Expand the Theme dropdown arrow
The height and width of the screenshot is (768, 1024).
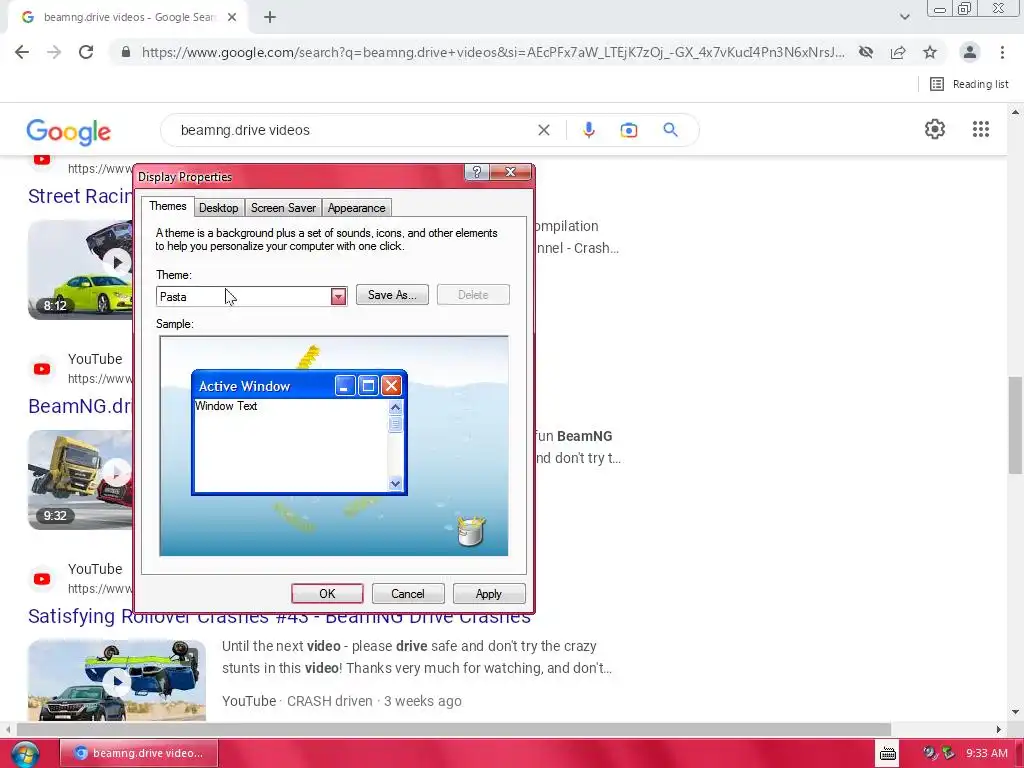[338, 297]
